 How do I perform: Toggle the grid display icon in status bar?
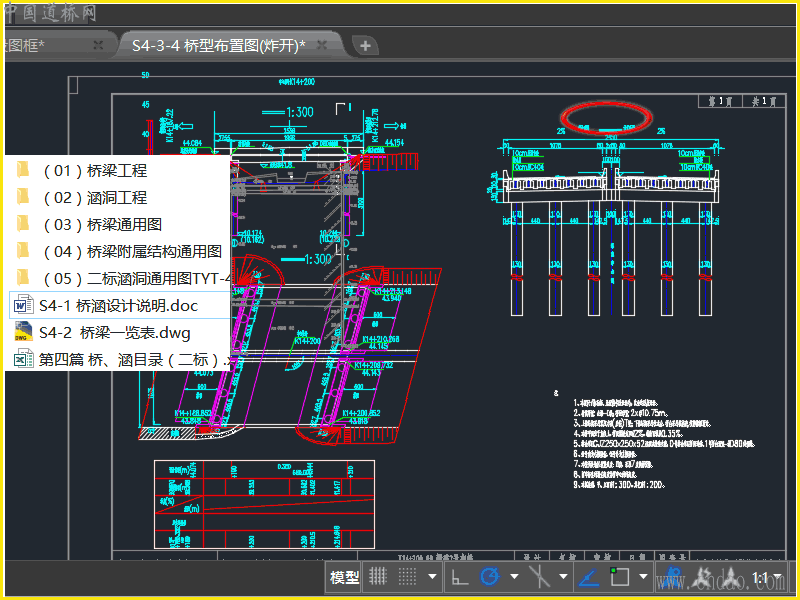tap(378, 577)
